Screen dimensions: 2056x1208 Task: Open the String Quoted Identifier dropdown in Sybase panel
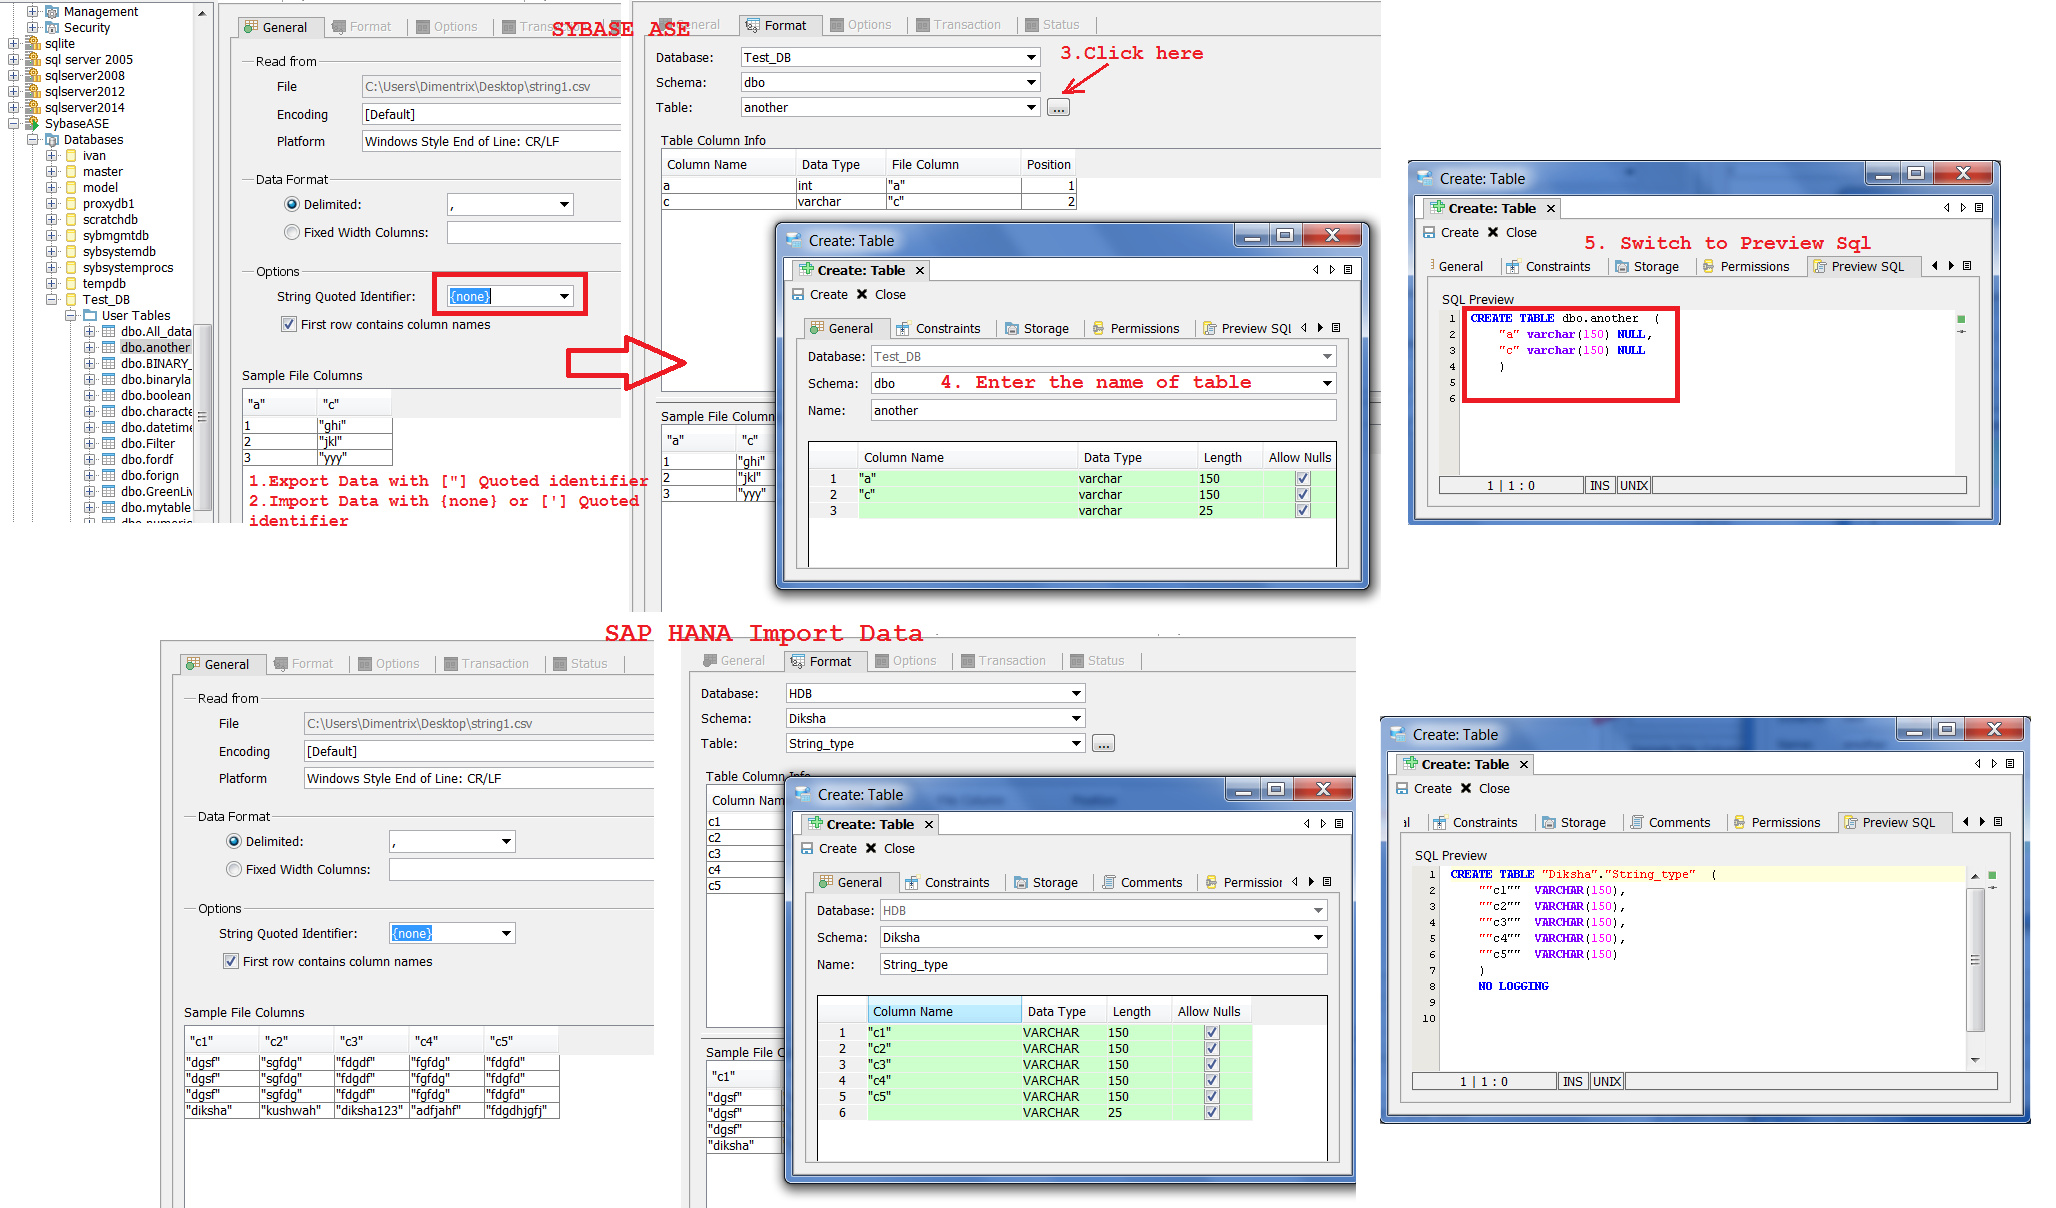point(564,296)
